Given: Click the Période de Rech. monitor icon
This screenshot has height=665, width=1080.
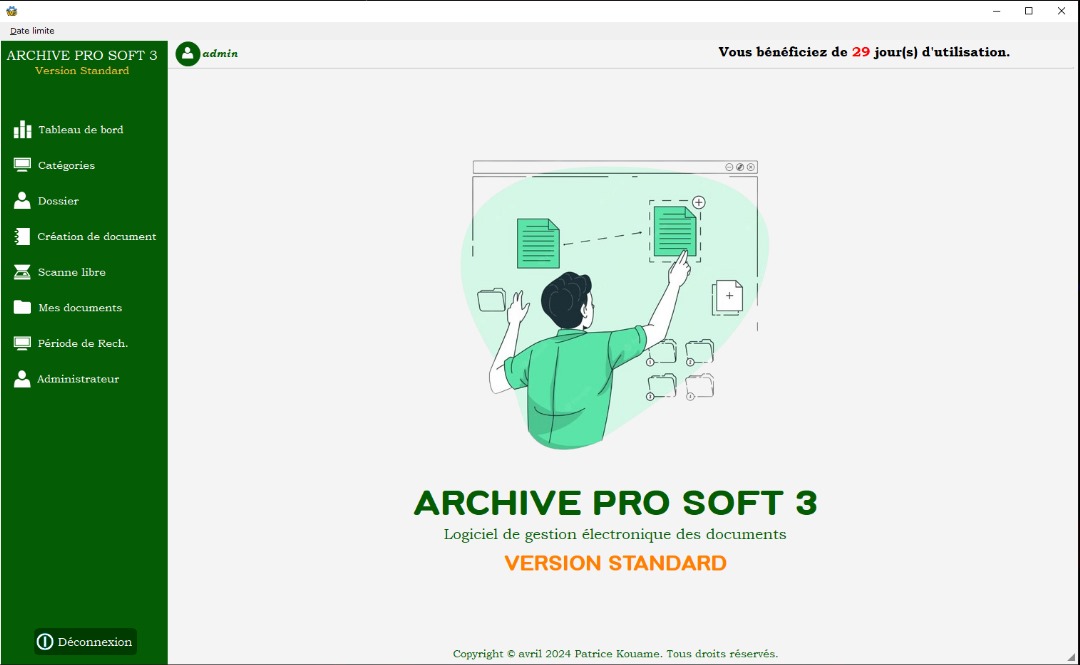Looking at the screenshot, I should tap(22, 343).
